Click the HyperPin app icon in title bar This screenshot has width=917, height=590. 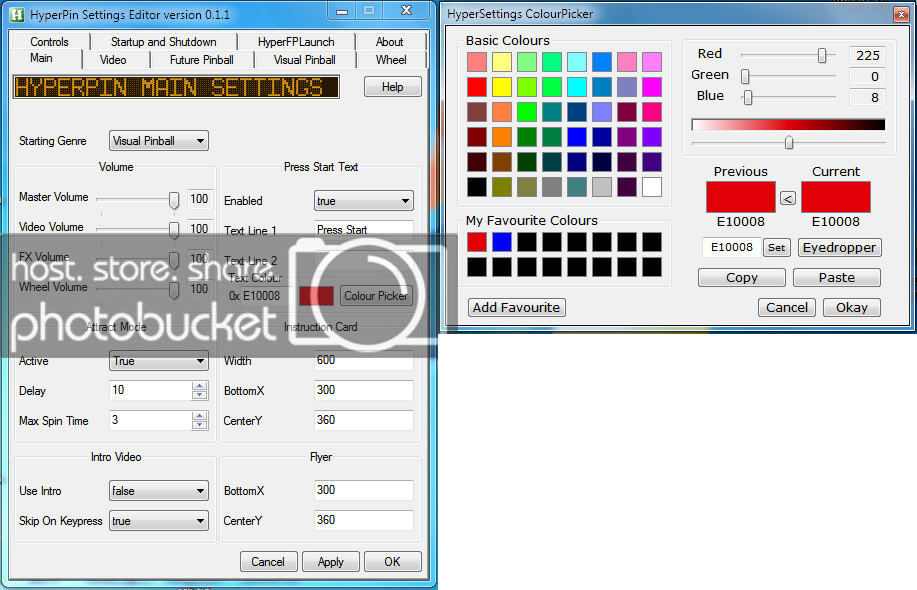(17, 15)
